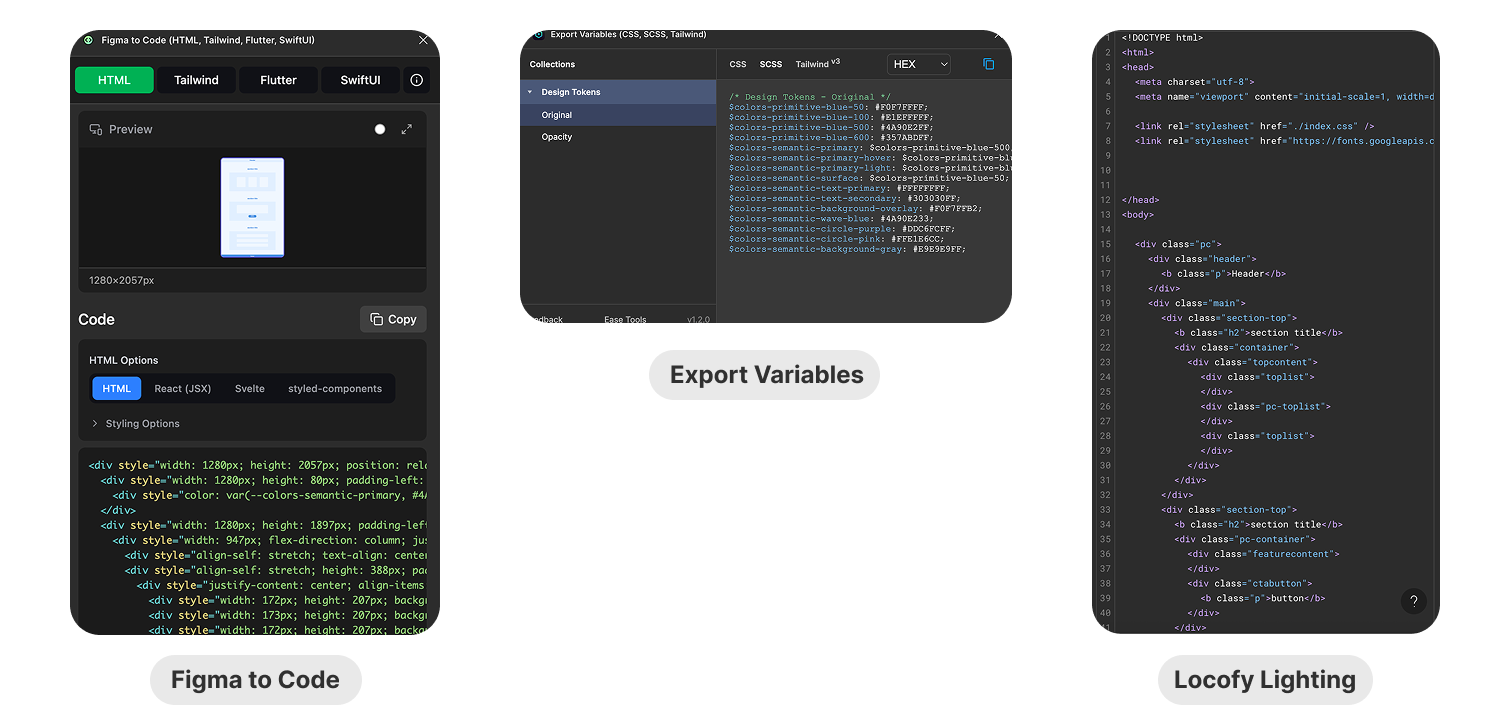Choose the React (JSX) output option
Image resolution: width=1500 pixels, height=725 pixels.
click(x=183, y=389)
